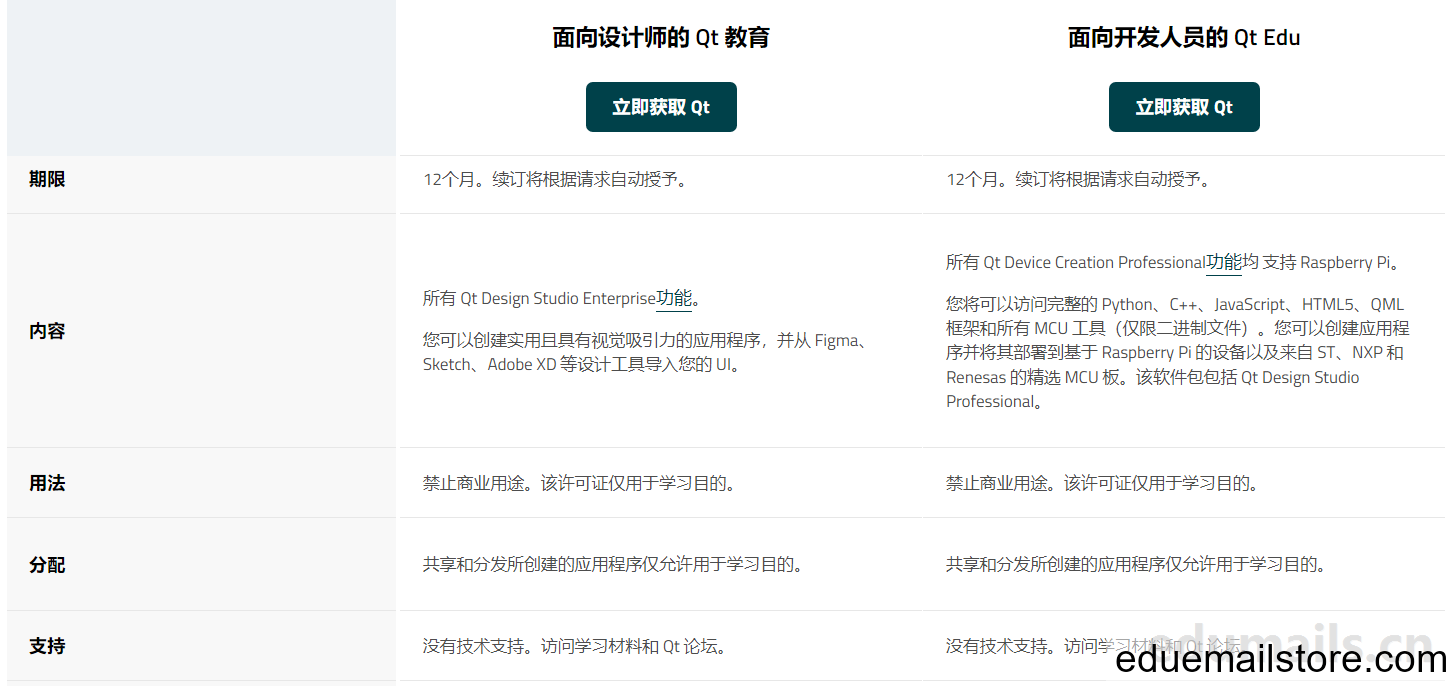
Task: Click 所有 Qt Design Studio Enterprise text
Action: click(x=539, y=298)
